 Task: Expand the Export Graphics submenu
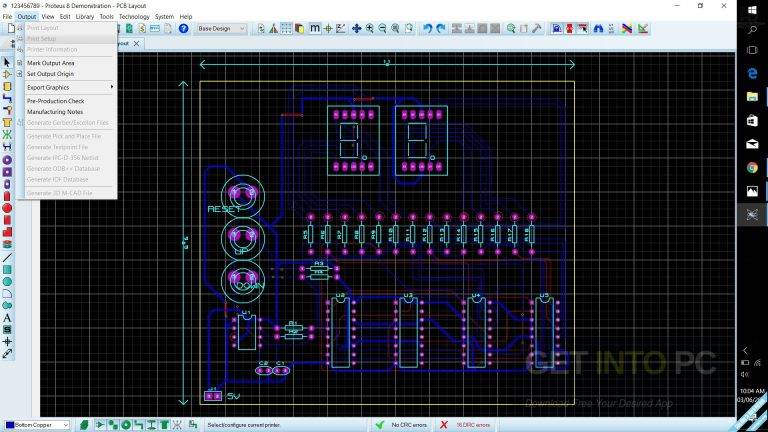tap(68, 87)
